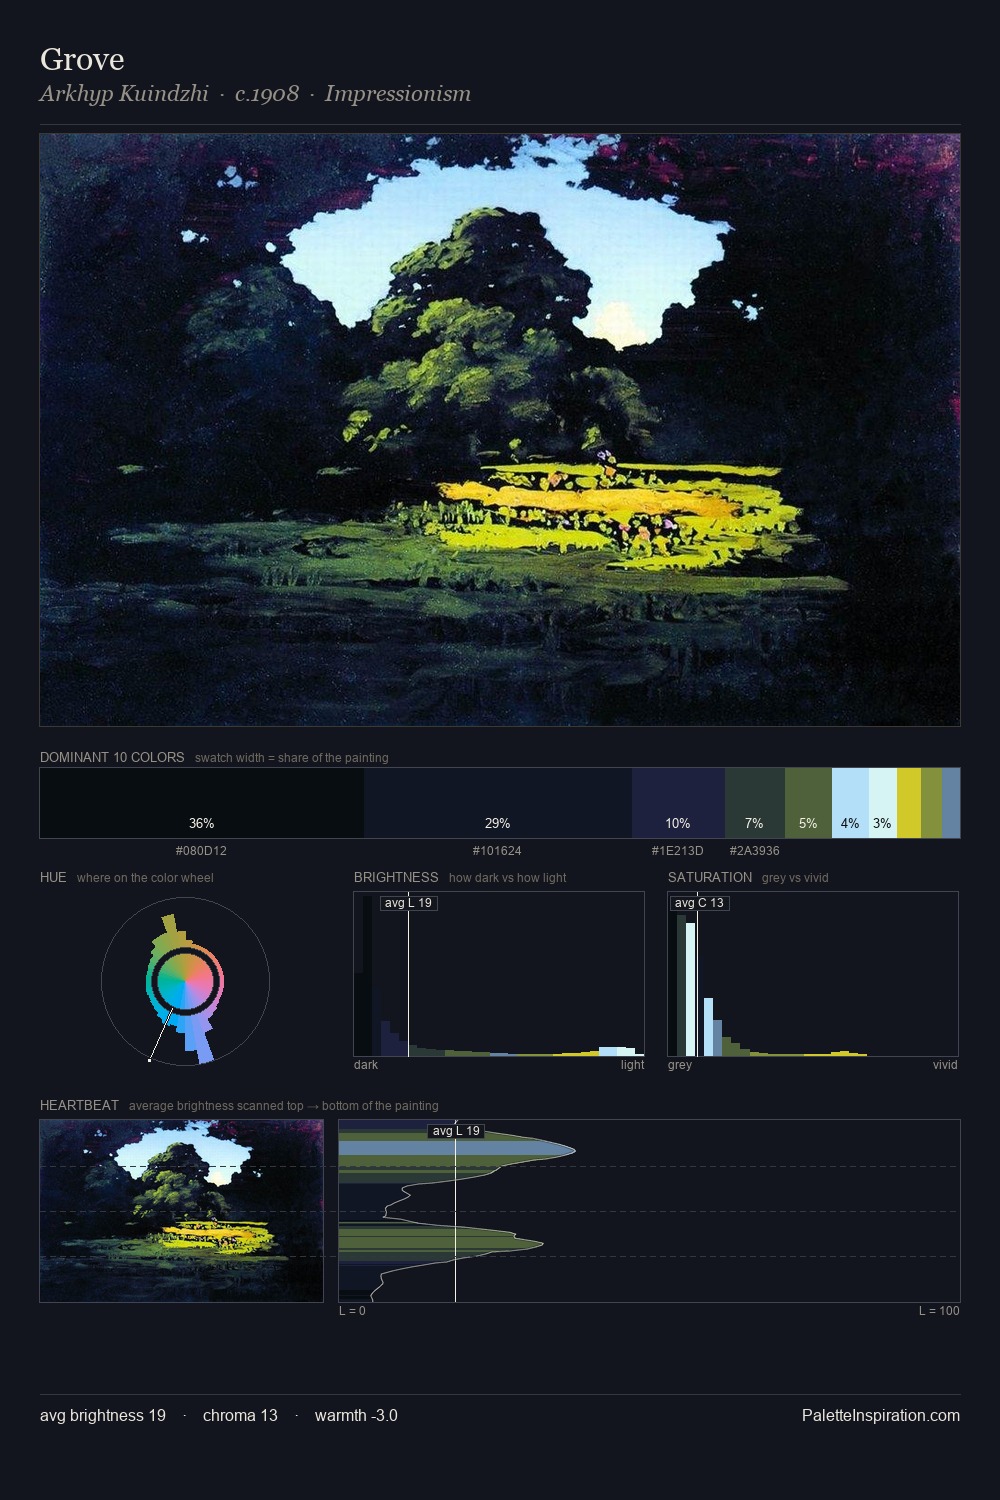Open the main Grove painting image
The height and width of the screenshot is (1500, 1000).
point(500,430)
